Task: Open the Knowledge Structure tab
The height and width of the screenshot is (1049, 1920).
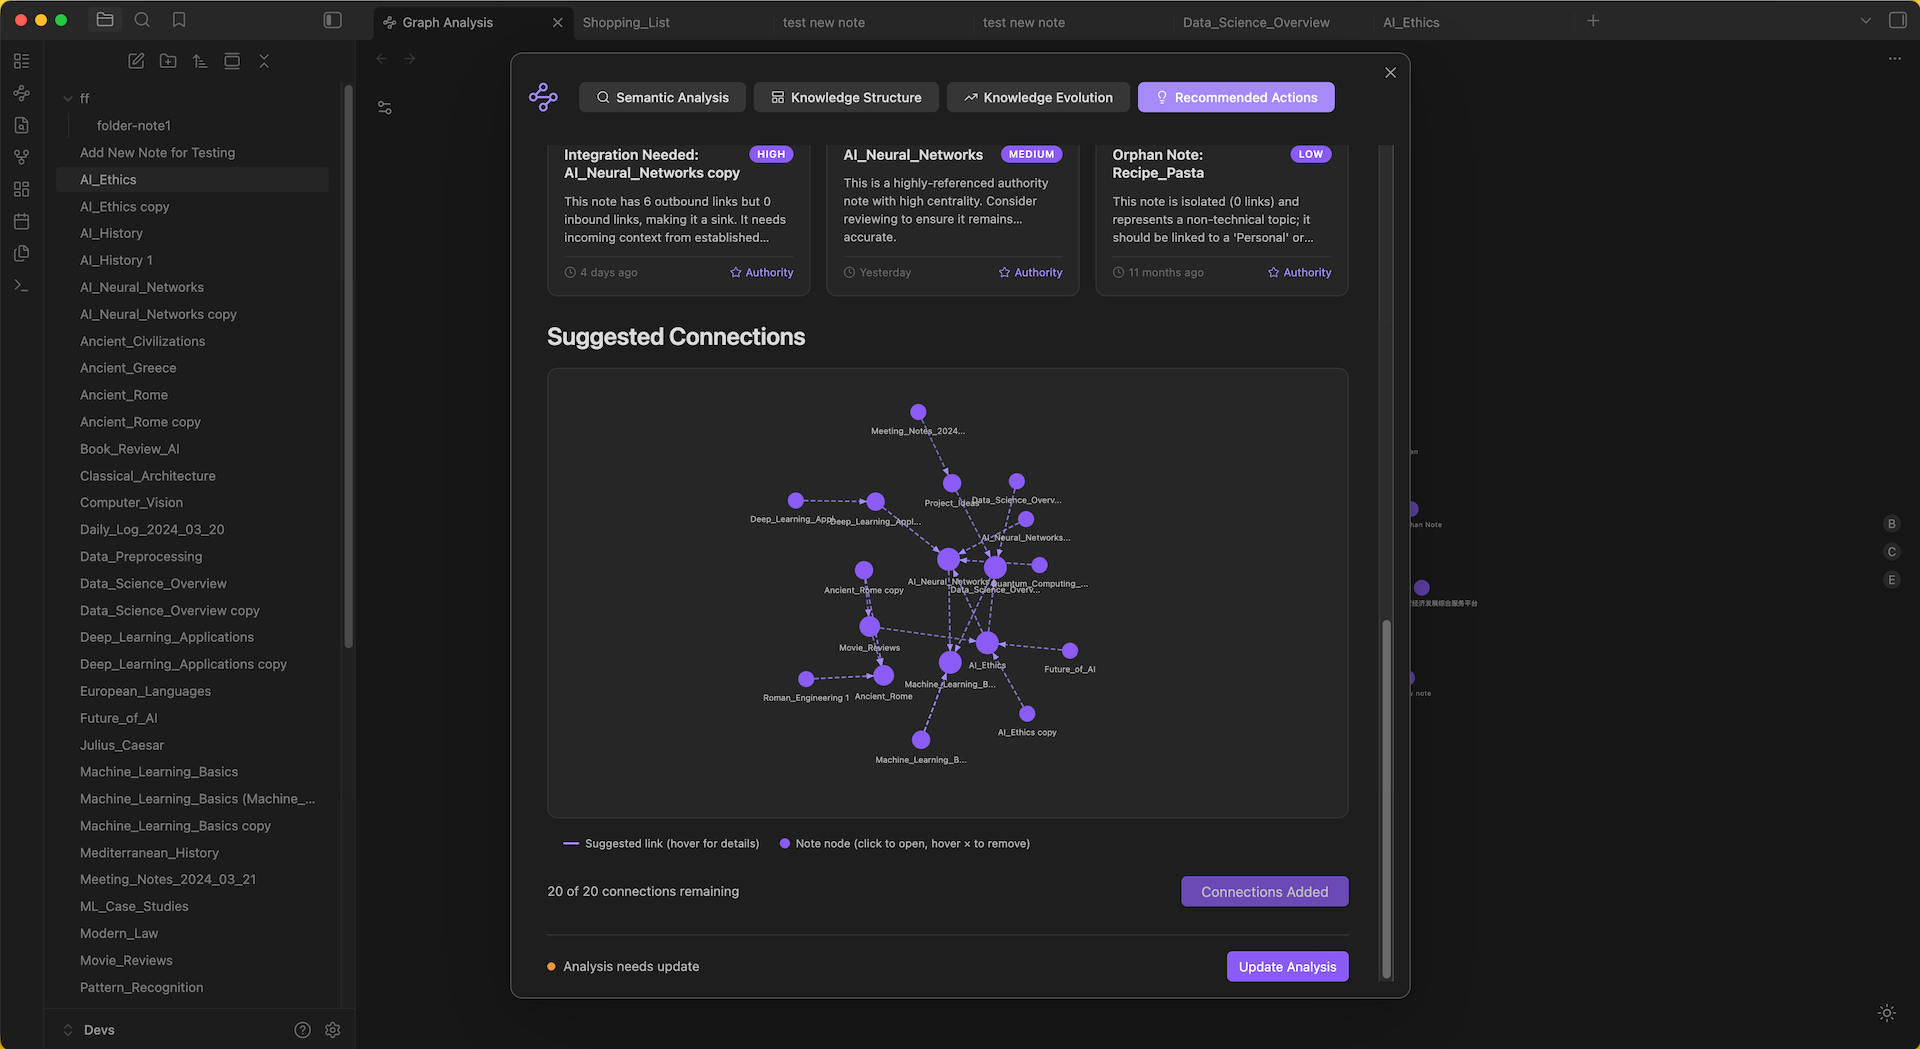Action: pyautogui.click(x=846, y=97)
